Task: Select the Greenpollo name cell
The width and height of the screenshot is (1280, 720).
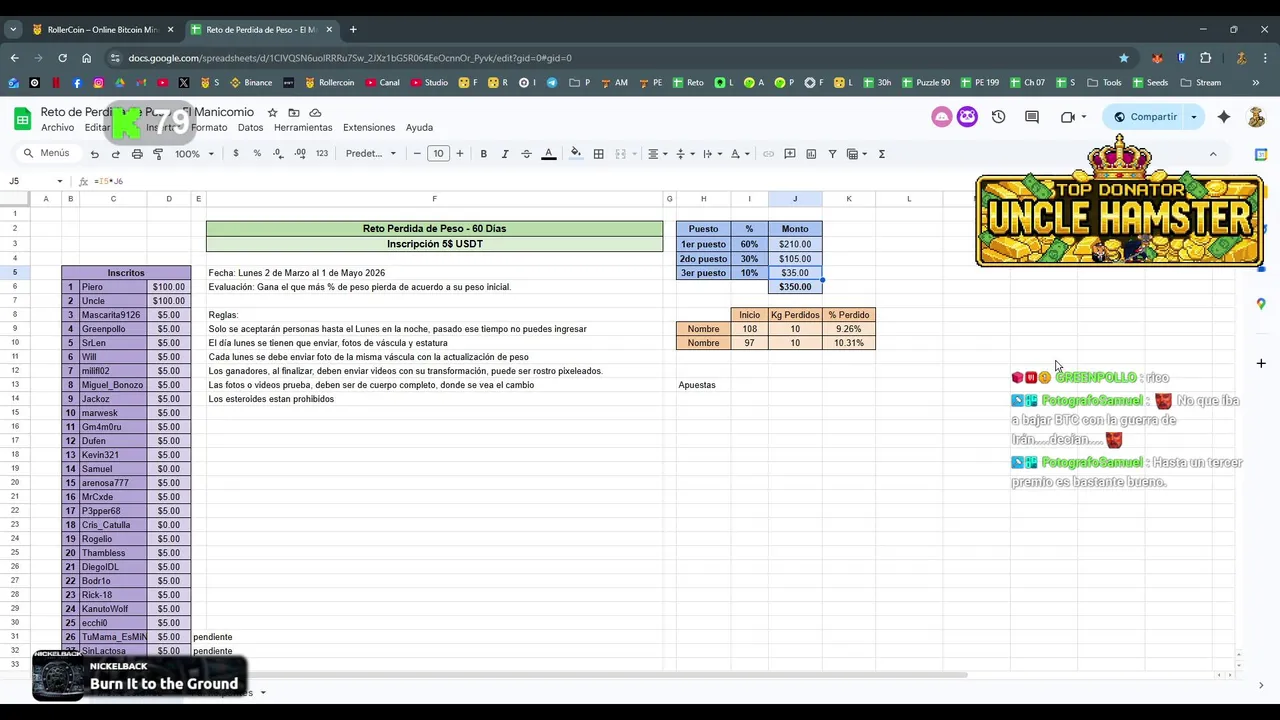Action: pyautogui.click(x=113, y=329)
